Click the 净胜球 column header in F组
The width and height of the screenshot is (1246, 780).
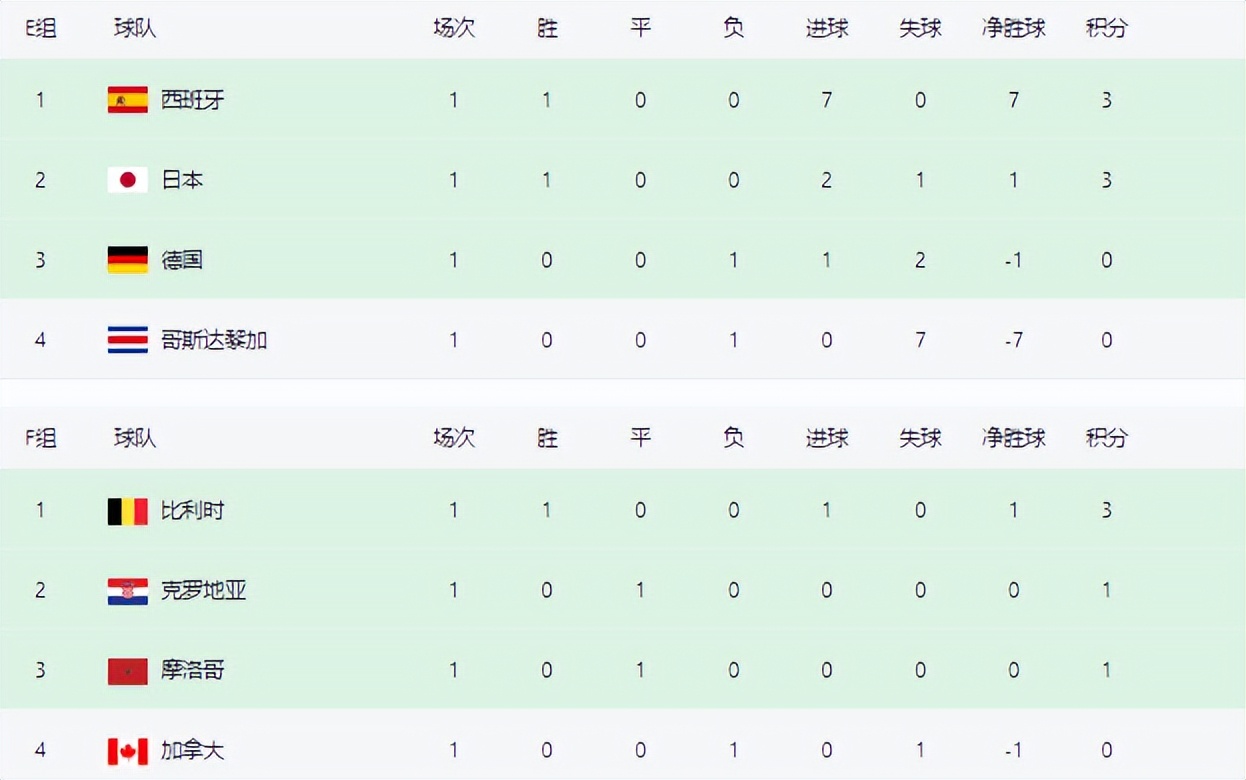(1013, 438)
